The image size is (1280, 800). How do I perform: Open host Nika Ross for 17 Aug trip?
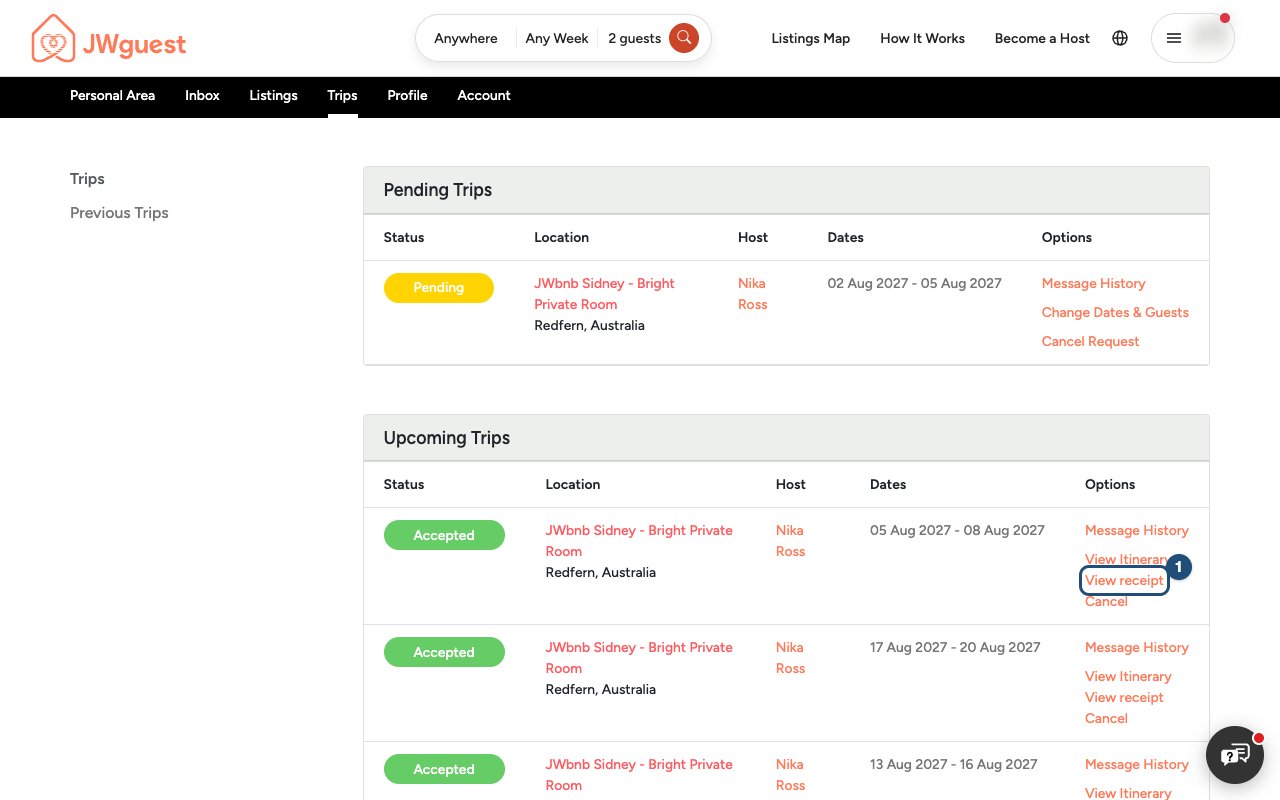[x=790, y=658]
